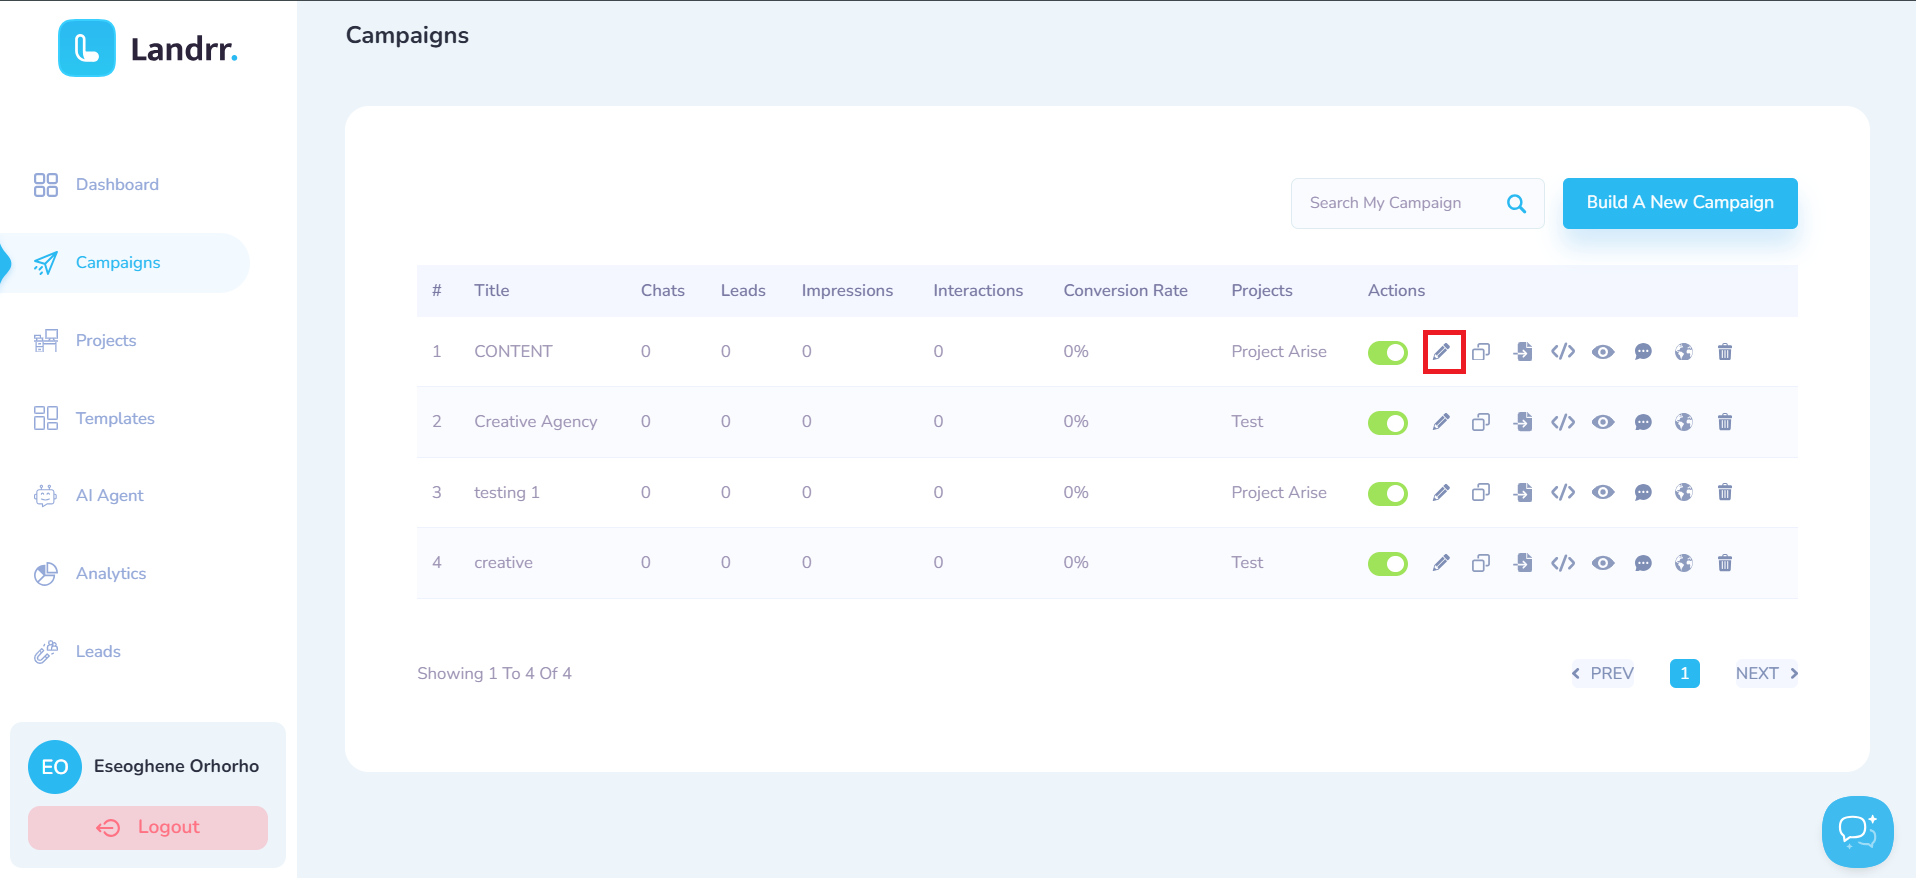The image size is (1916, 878).
Task: Edit the CONTENT campaign with pencil icon
Action: [x=1441, y=352]
